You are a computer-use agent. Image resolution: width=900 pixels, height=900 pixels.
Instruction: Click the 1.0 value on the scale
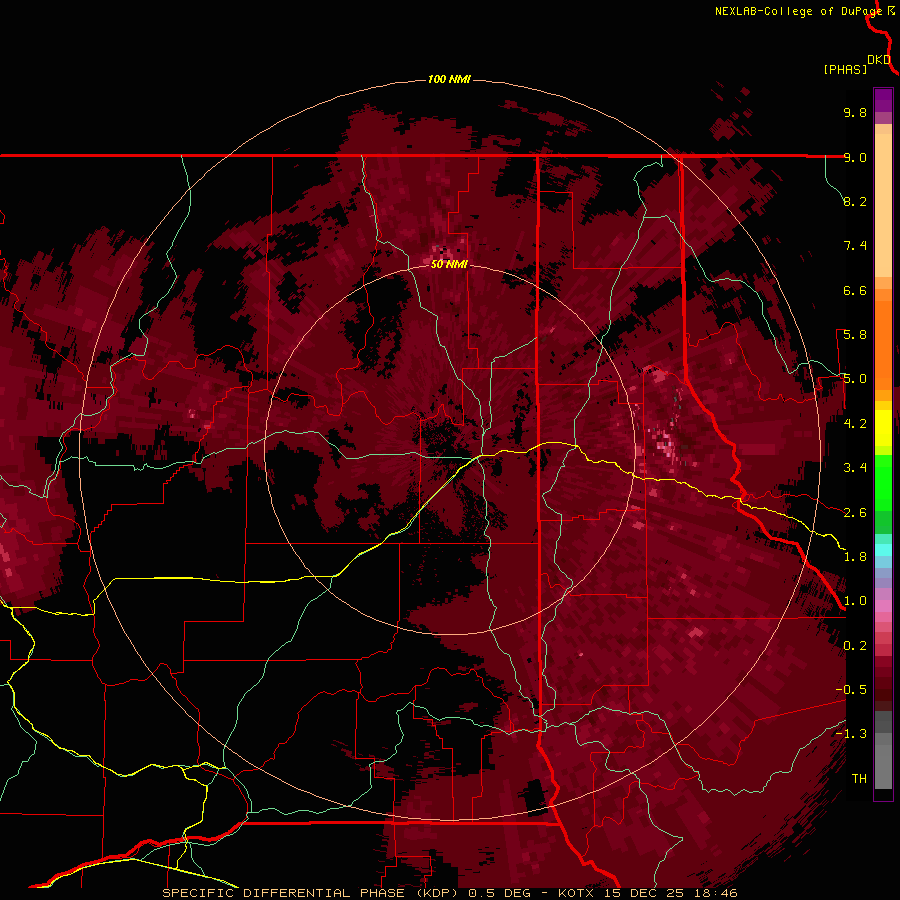point(855,601)
